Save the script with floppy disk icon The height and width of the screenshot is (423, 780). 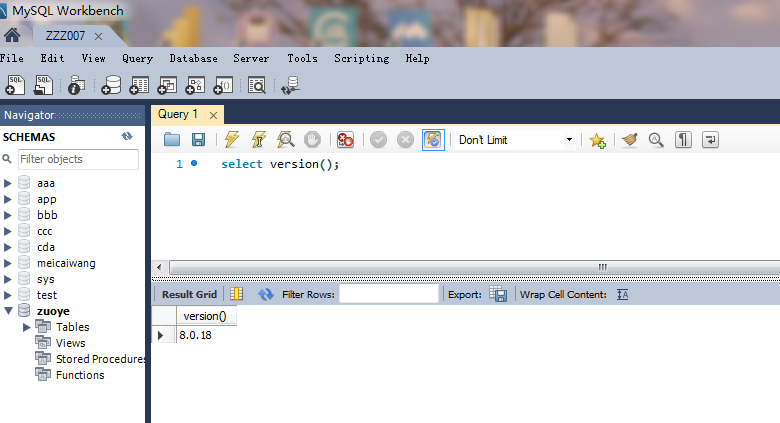198,140
